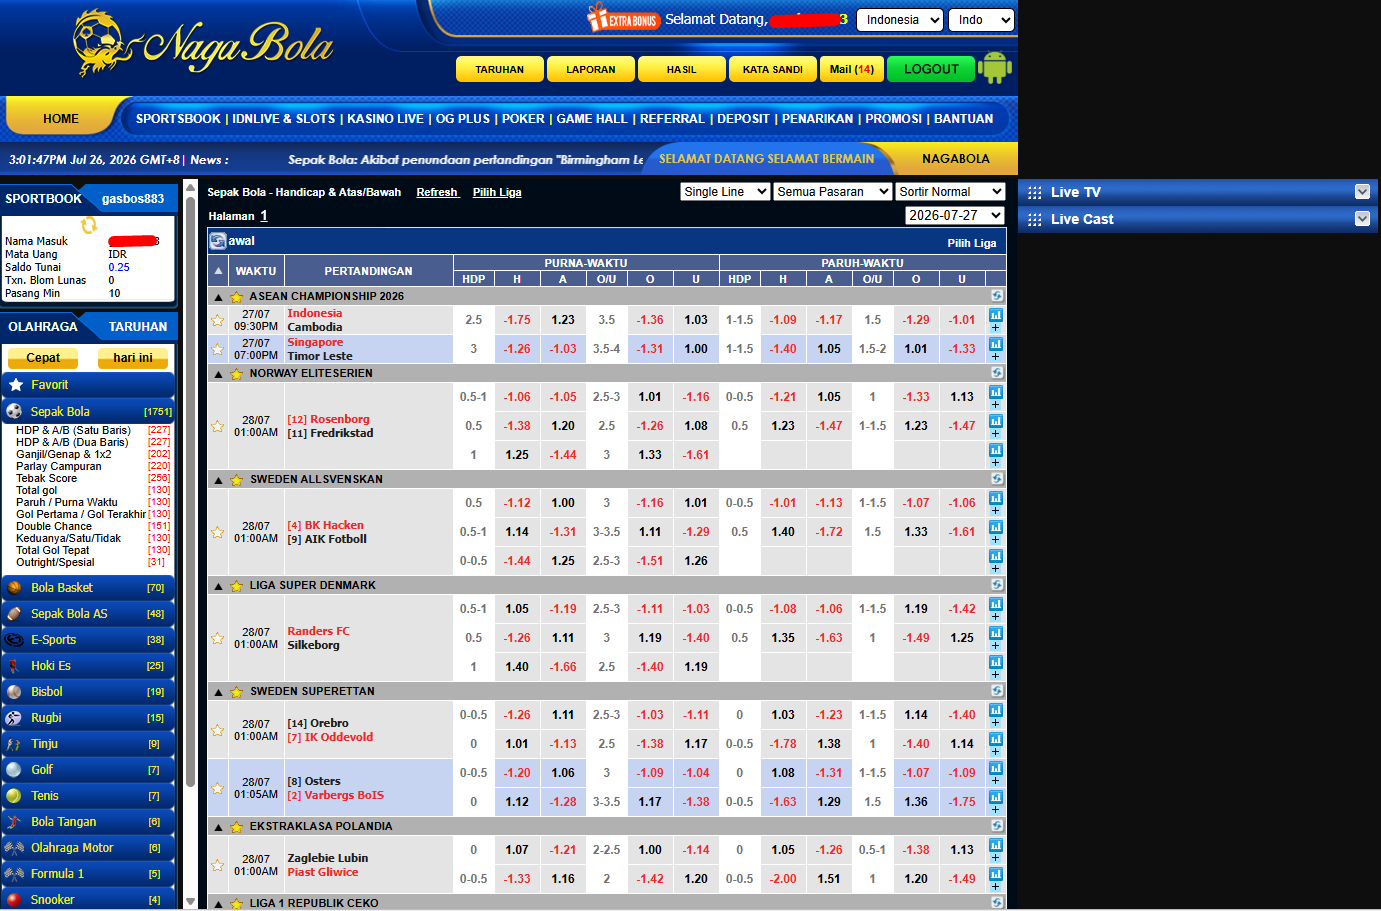Open the Bola Basket sport icon

pyautogui.click(x=14, y=588)
